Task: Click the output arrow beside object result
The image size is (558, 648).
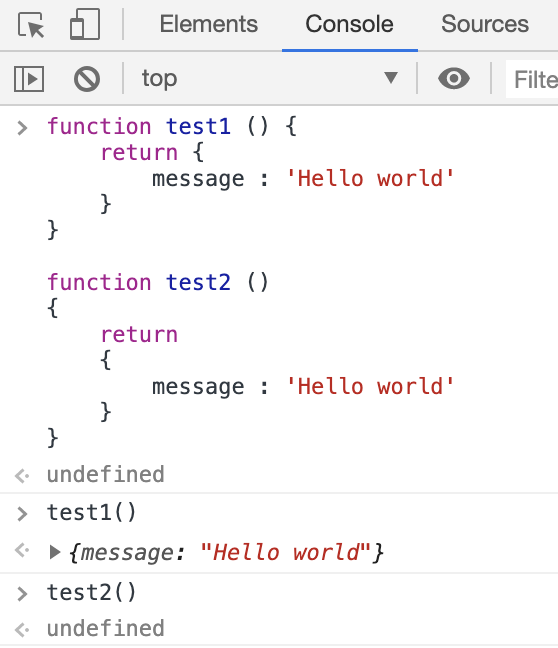Action: tap(22, 550)
